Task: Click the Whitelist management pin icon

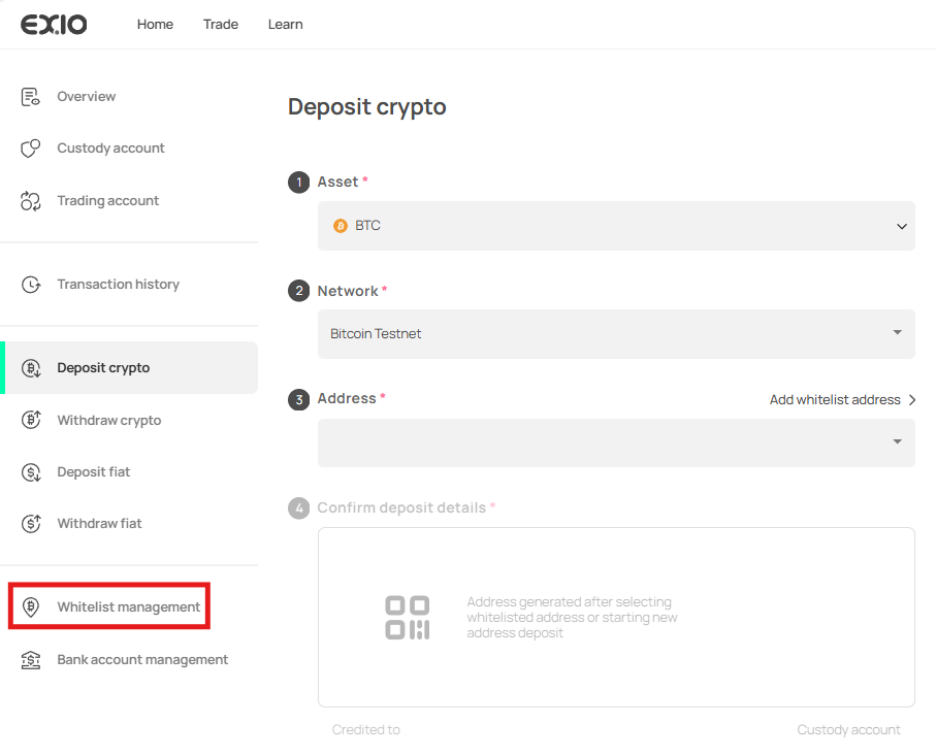Action: coord(30,608)
